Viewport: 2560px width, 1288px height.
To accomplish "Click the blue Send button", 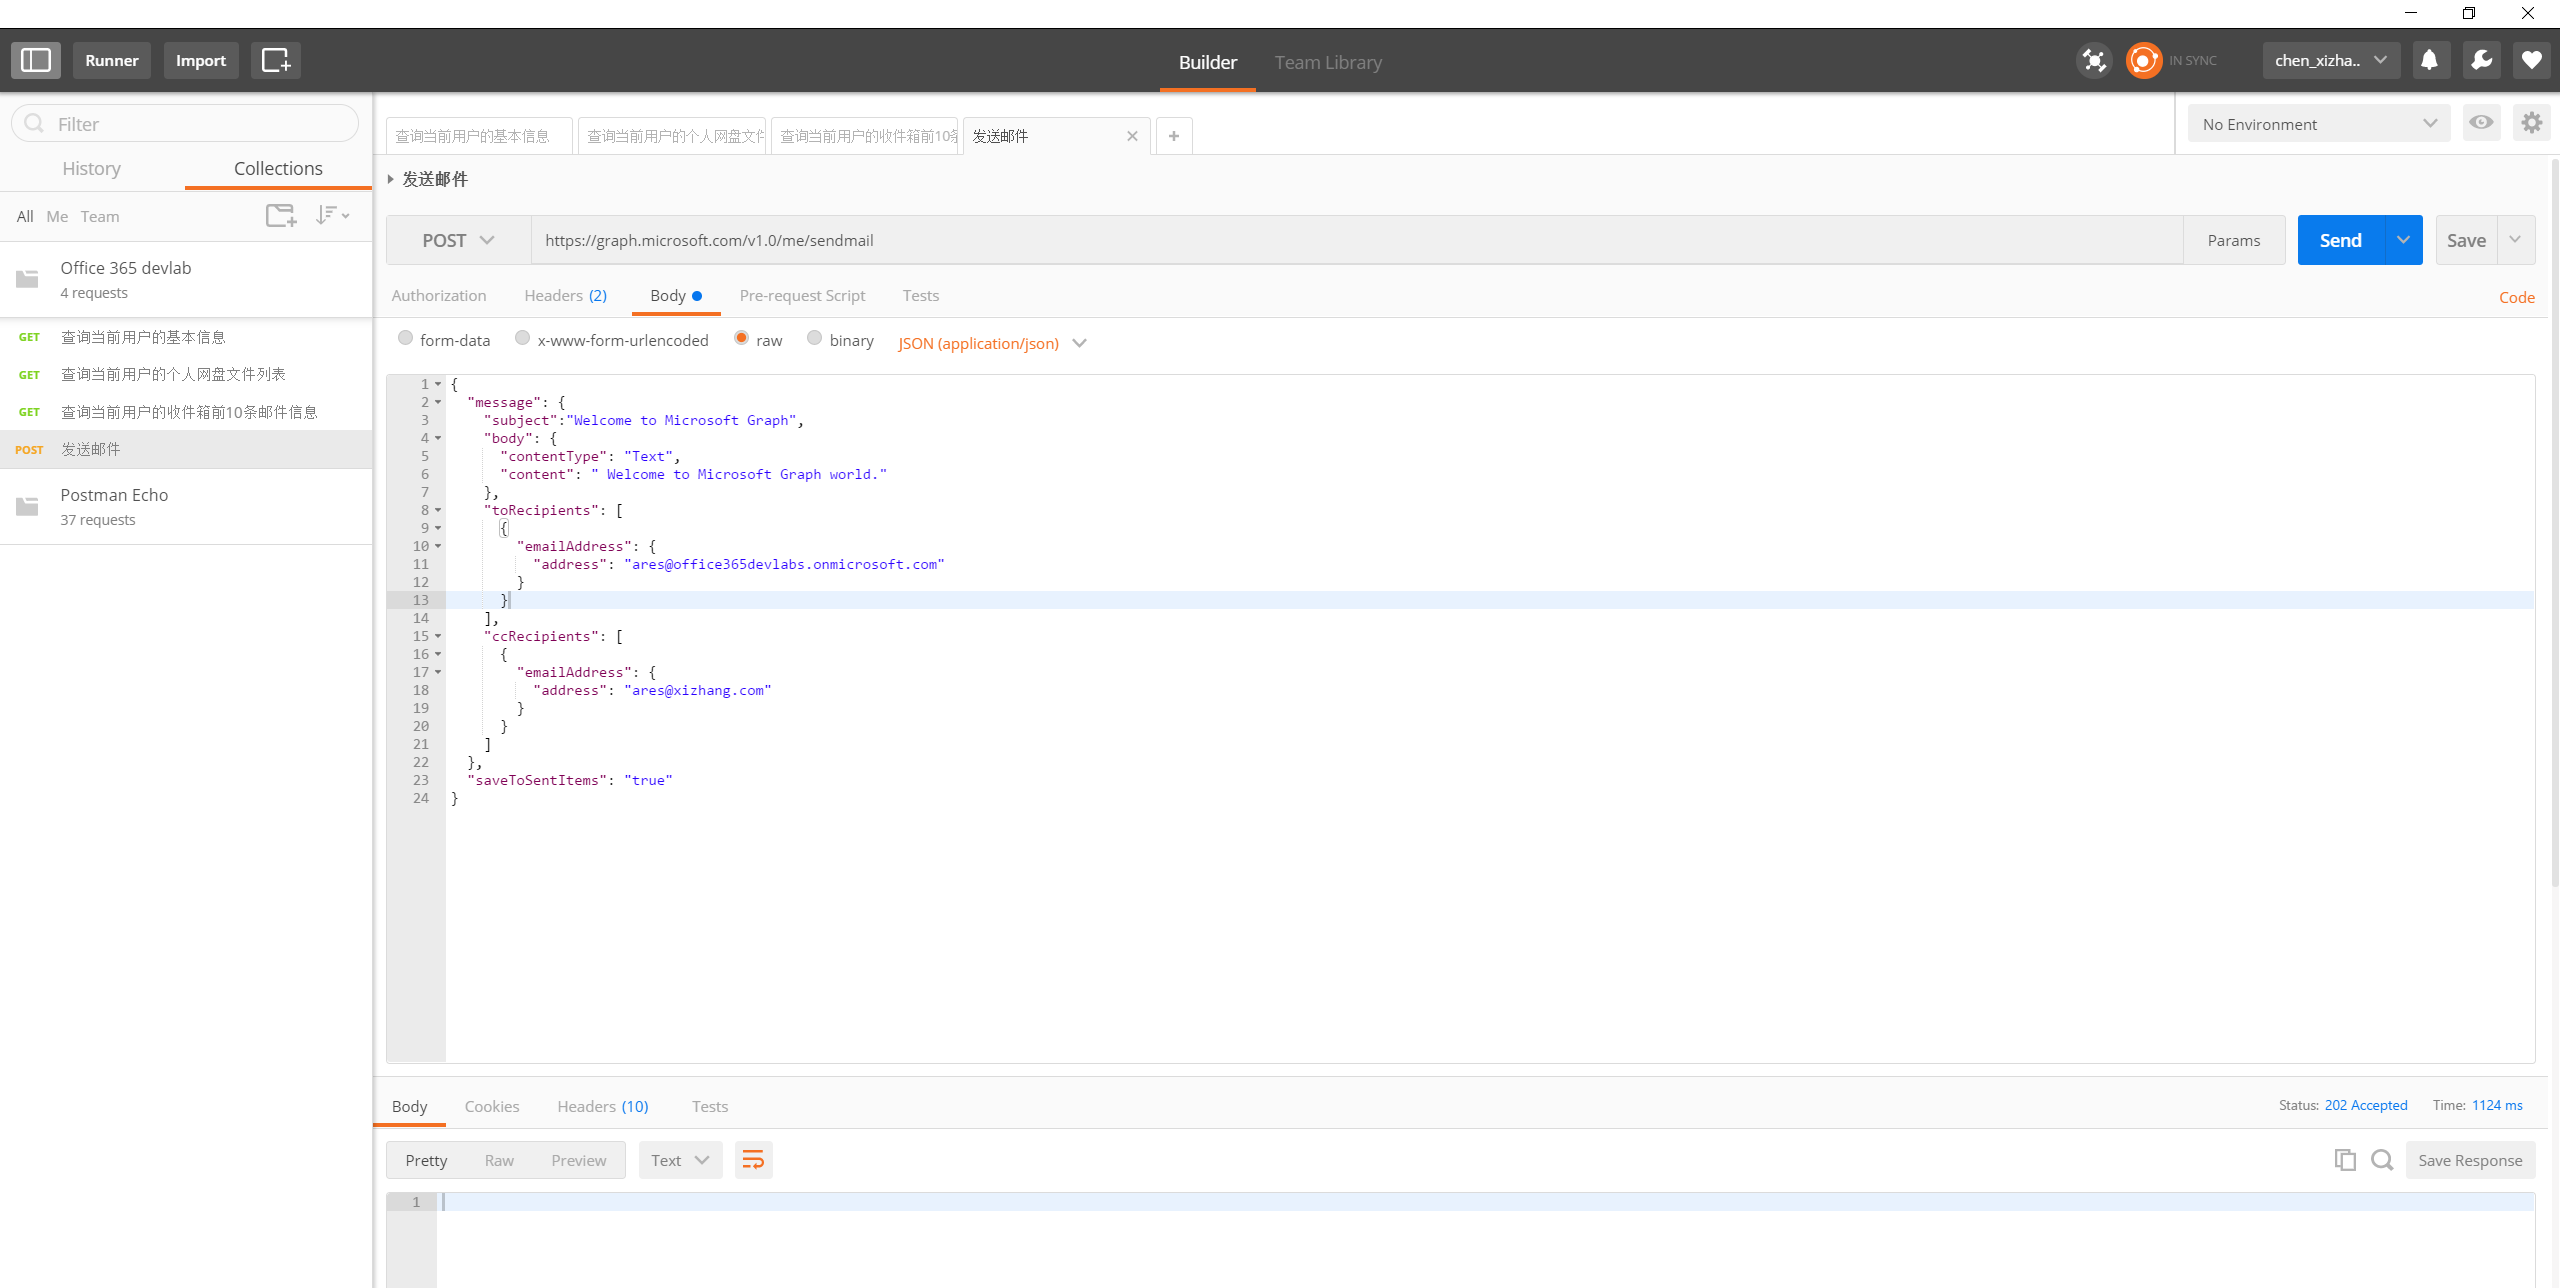I will tap(2340, 240).
